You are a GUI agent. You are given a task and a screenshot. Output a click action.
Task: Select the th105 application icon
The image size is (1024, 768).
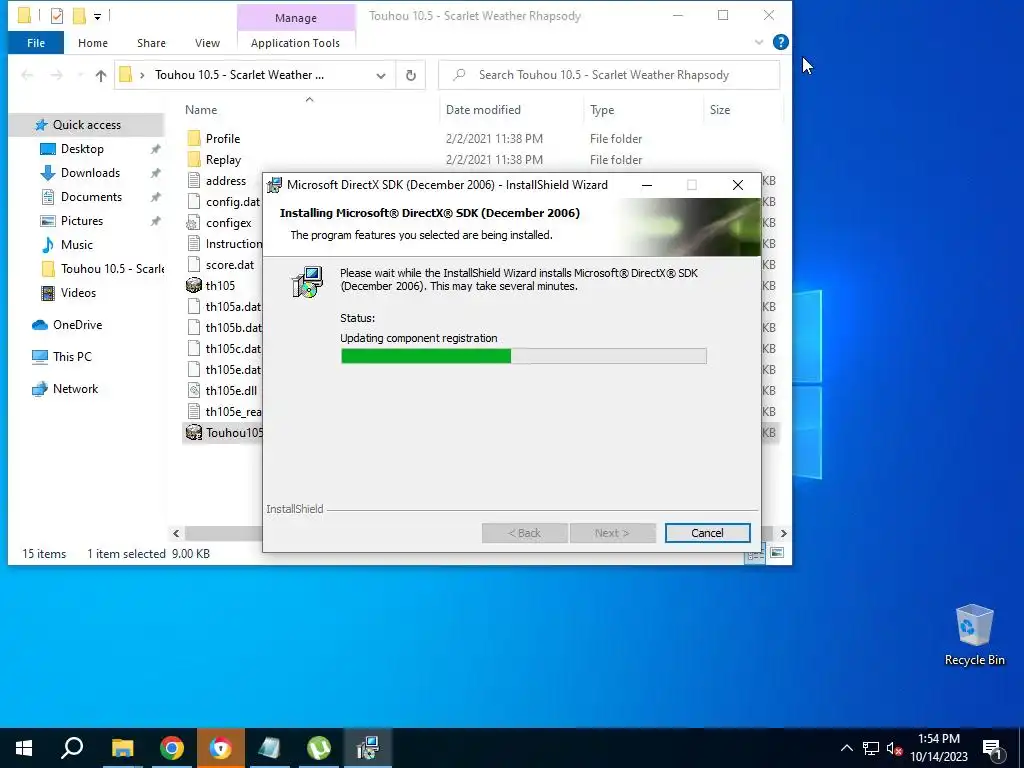[193, 285]
